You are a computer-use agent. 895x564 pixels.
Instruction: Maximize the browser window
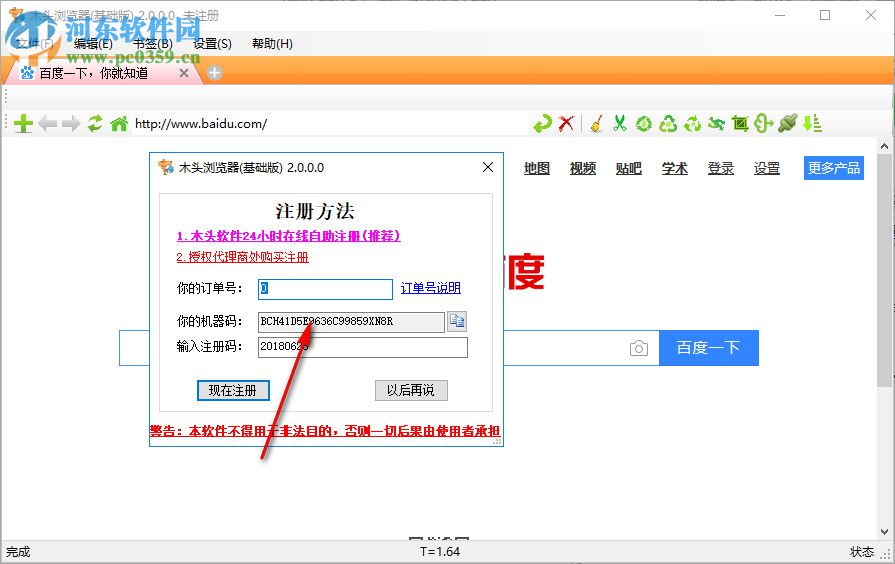click(x=825, y=15)
